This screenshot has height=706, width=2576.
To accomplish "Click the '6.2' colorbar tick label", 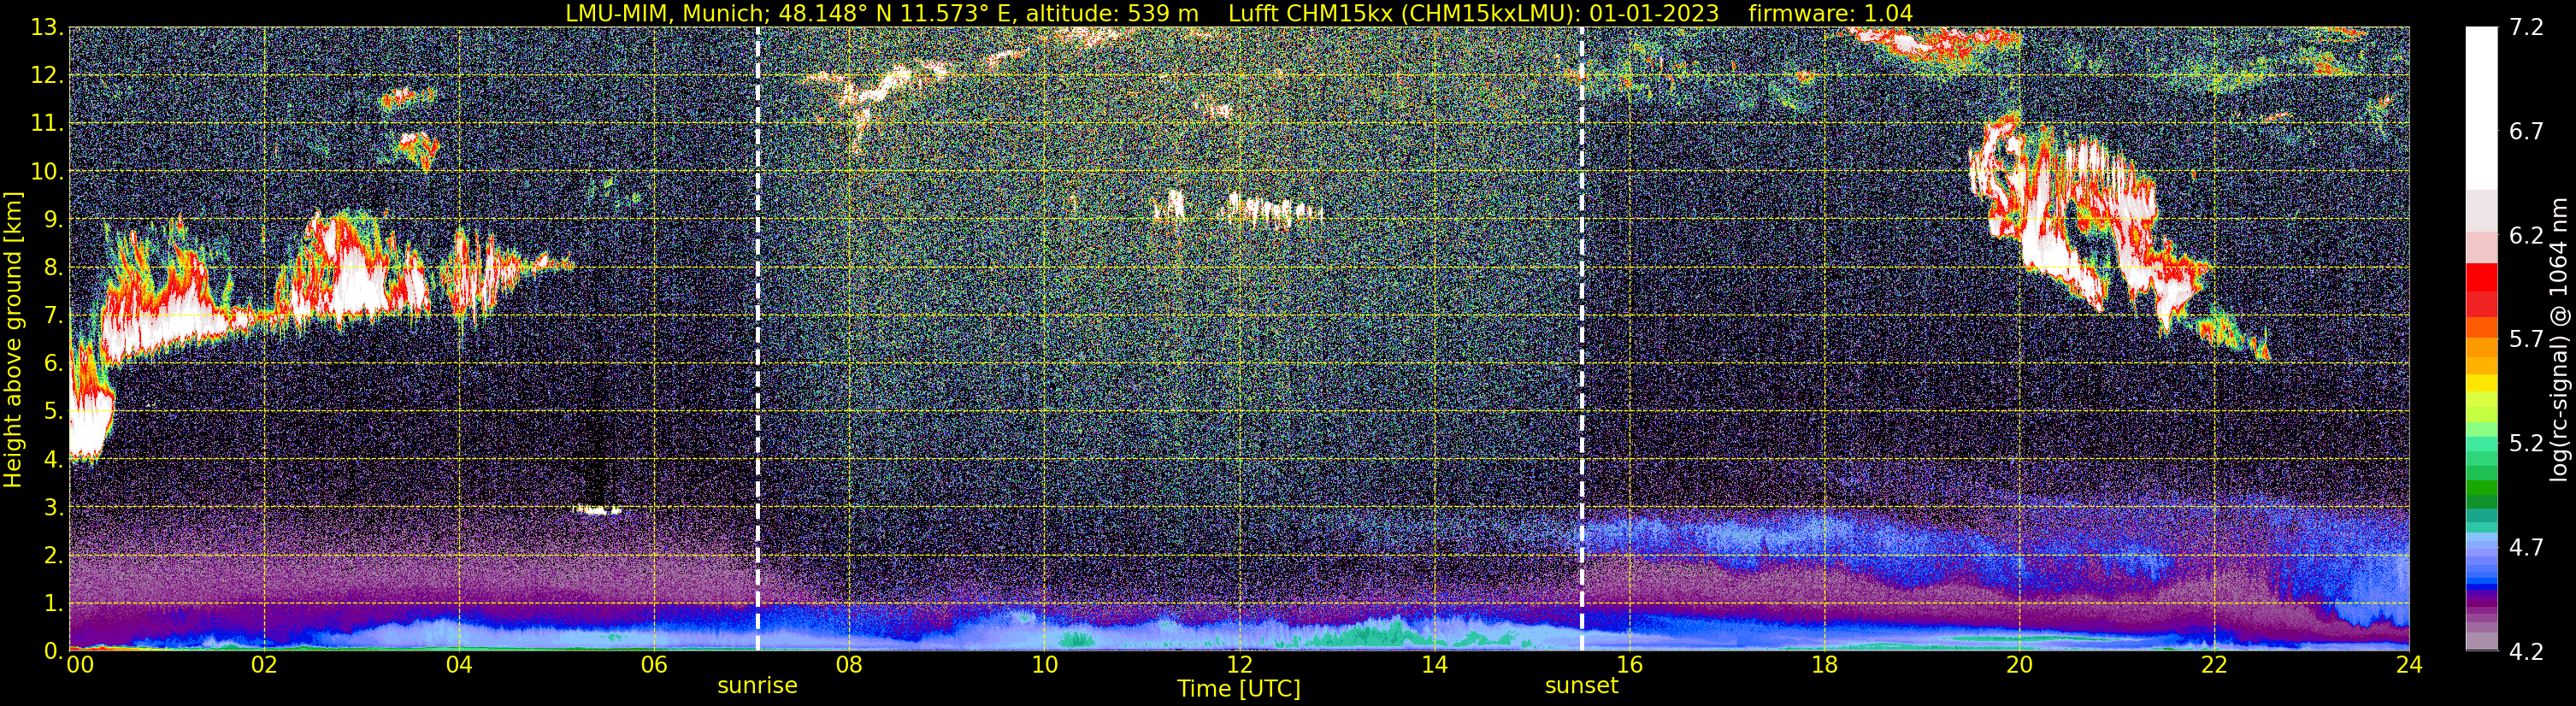I will [2527, 236].
